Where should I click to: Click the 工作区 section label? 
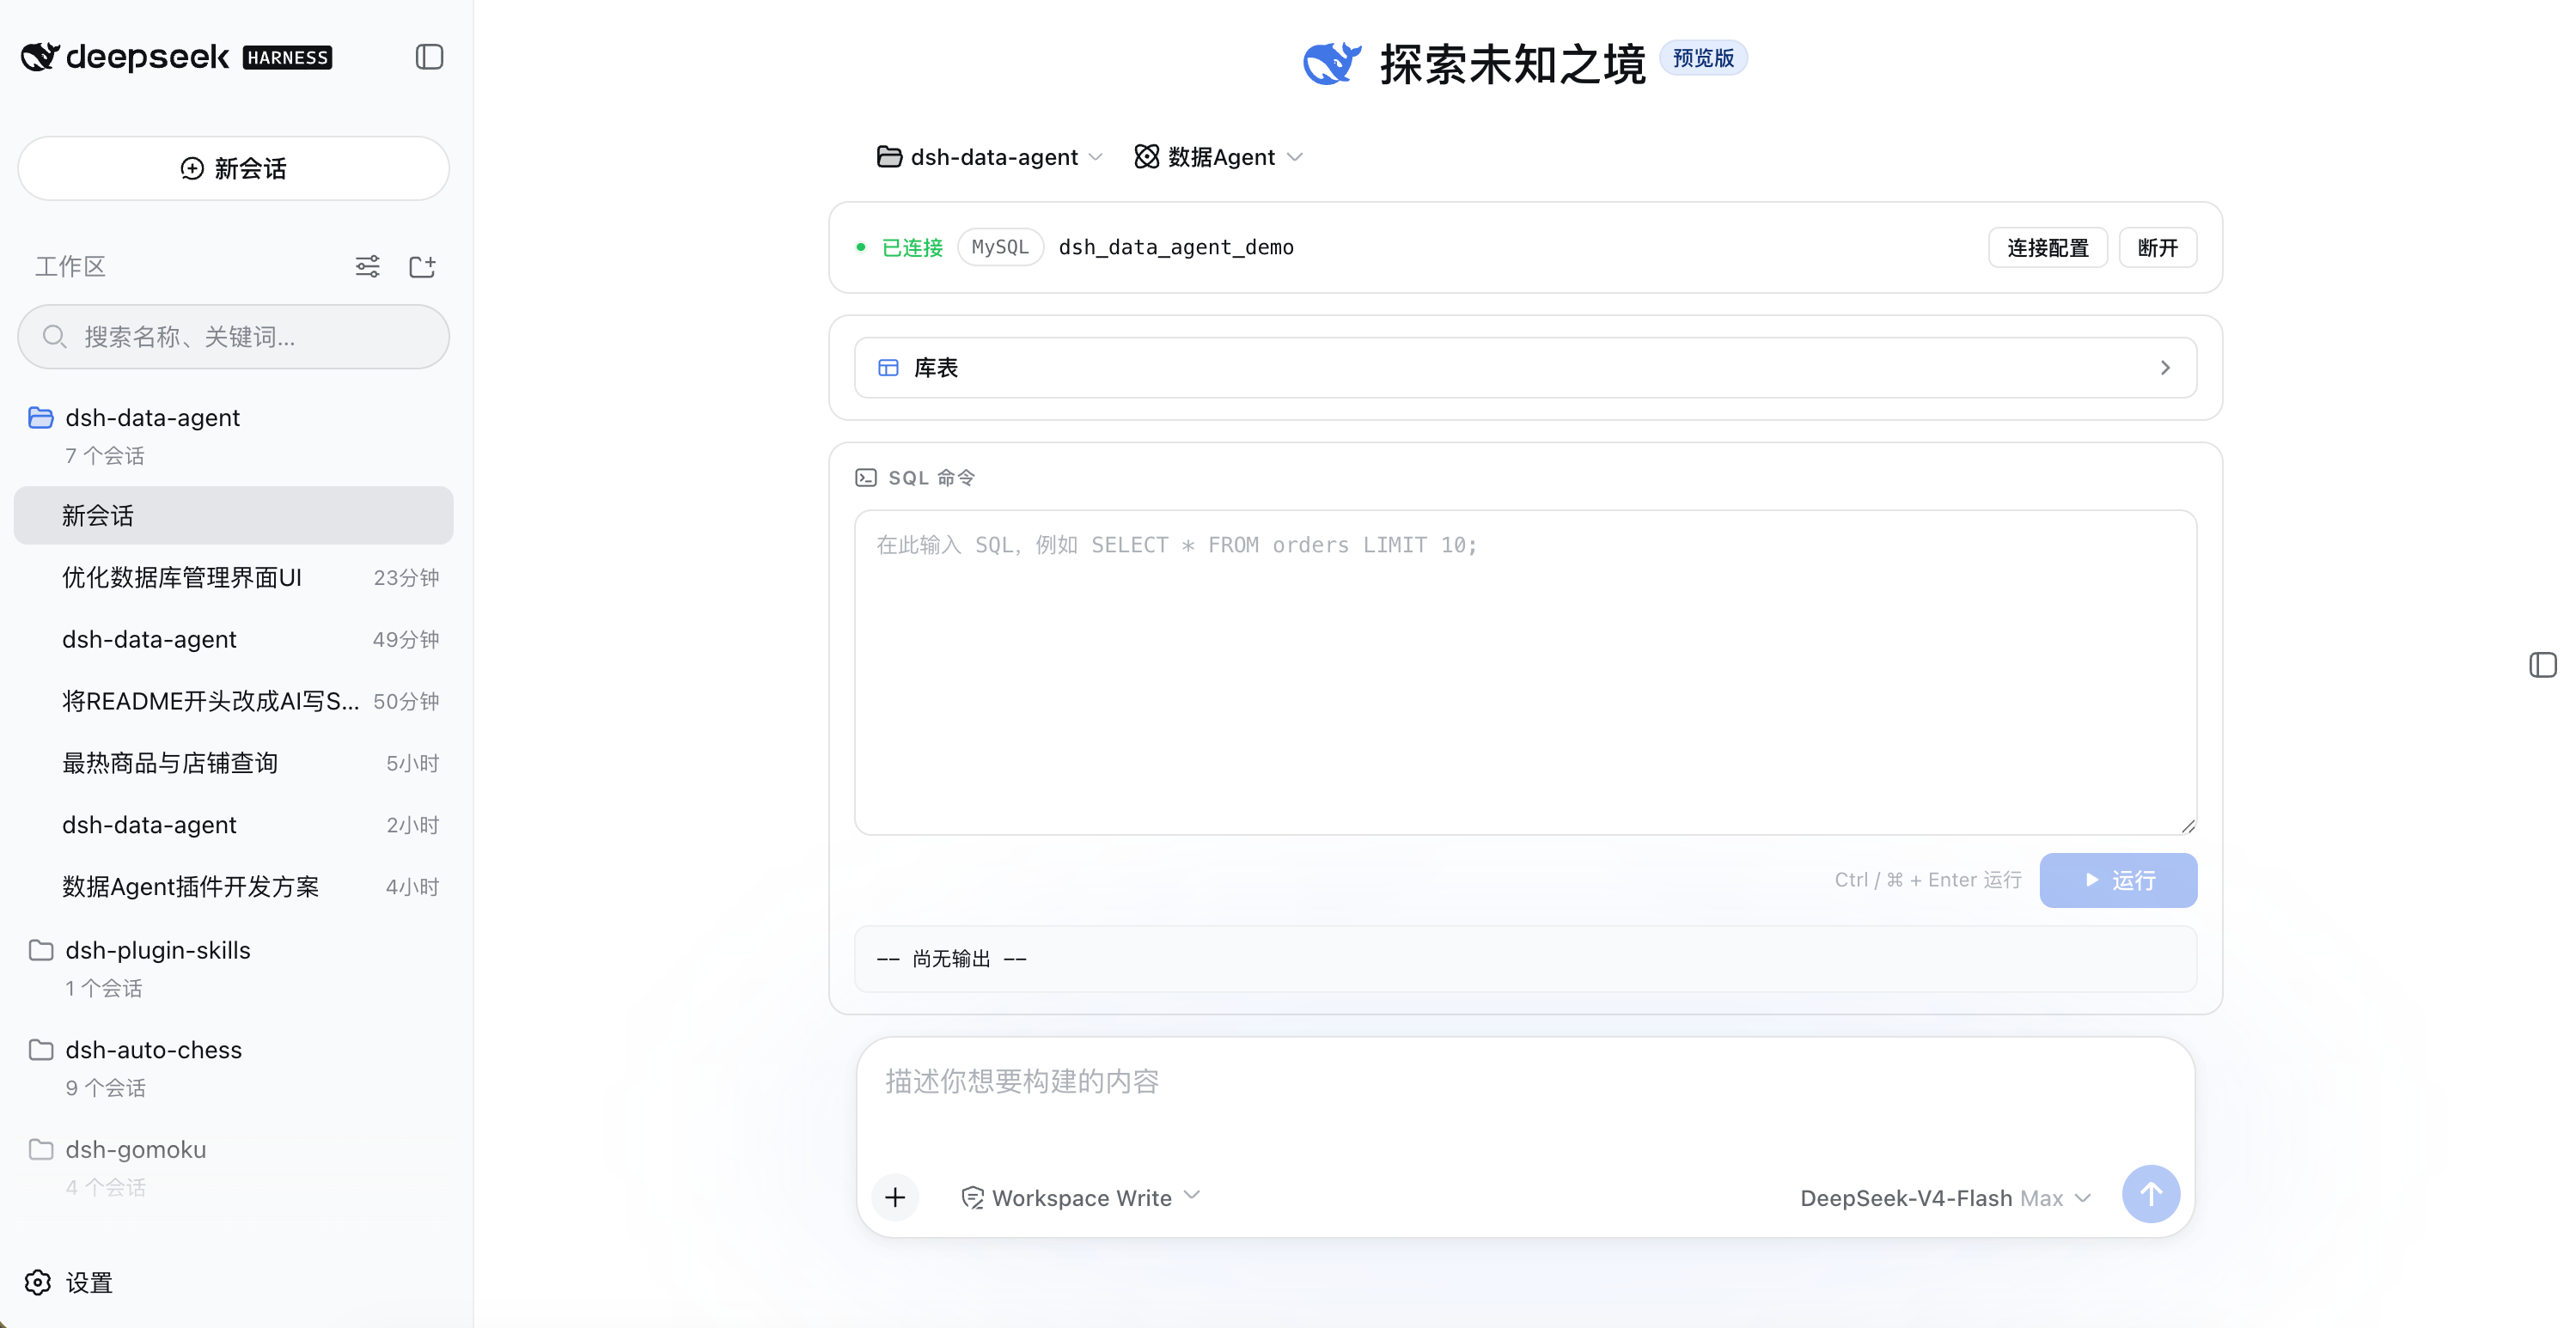[70, 266]
